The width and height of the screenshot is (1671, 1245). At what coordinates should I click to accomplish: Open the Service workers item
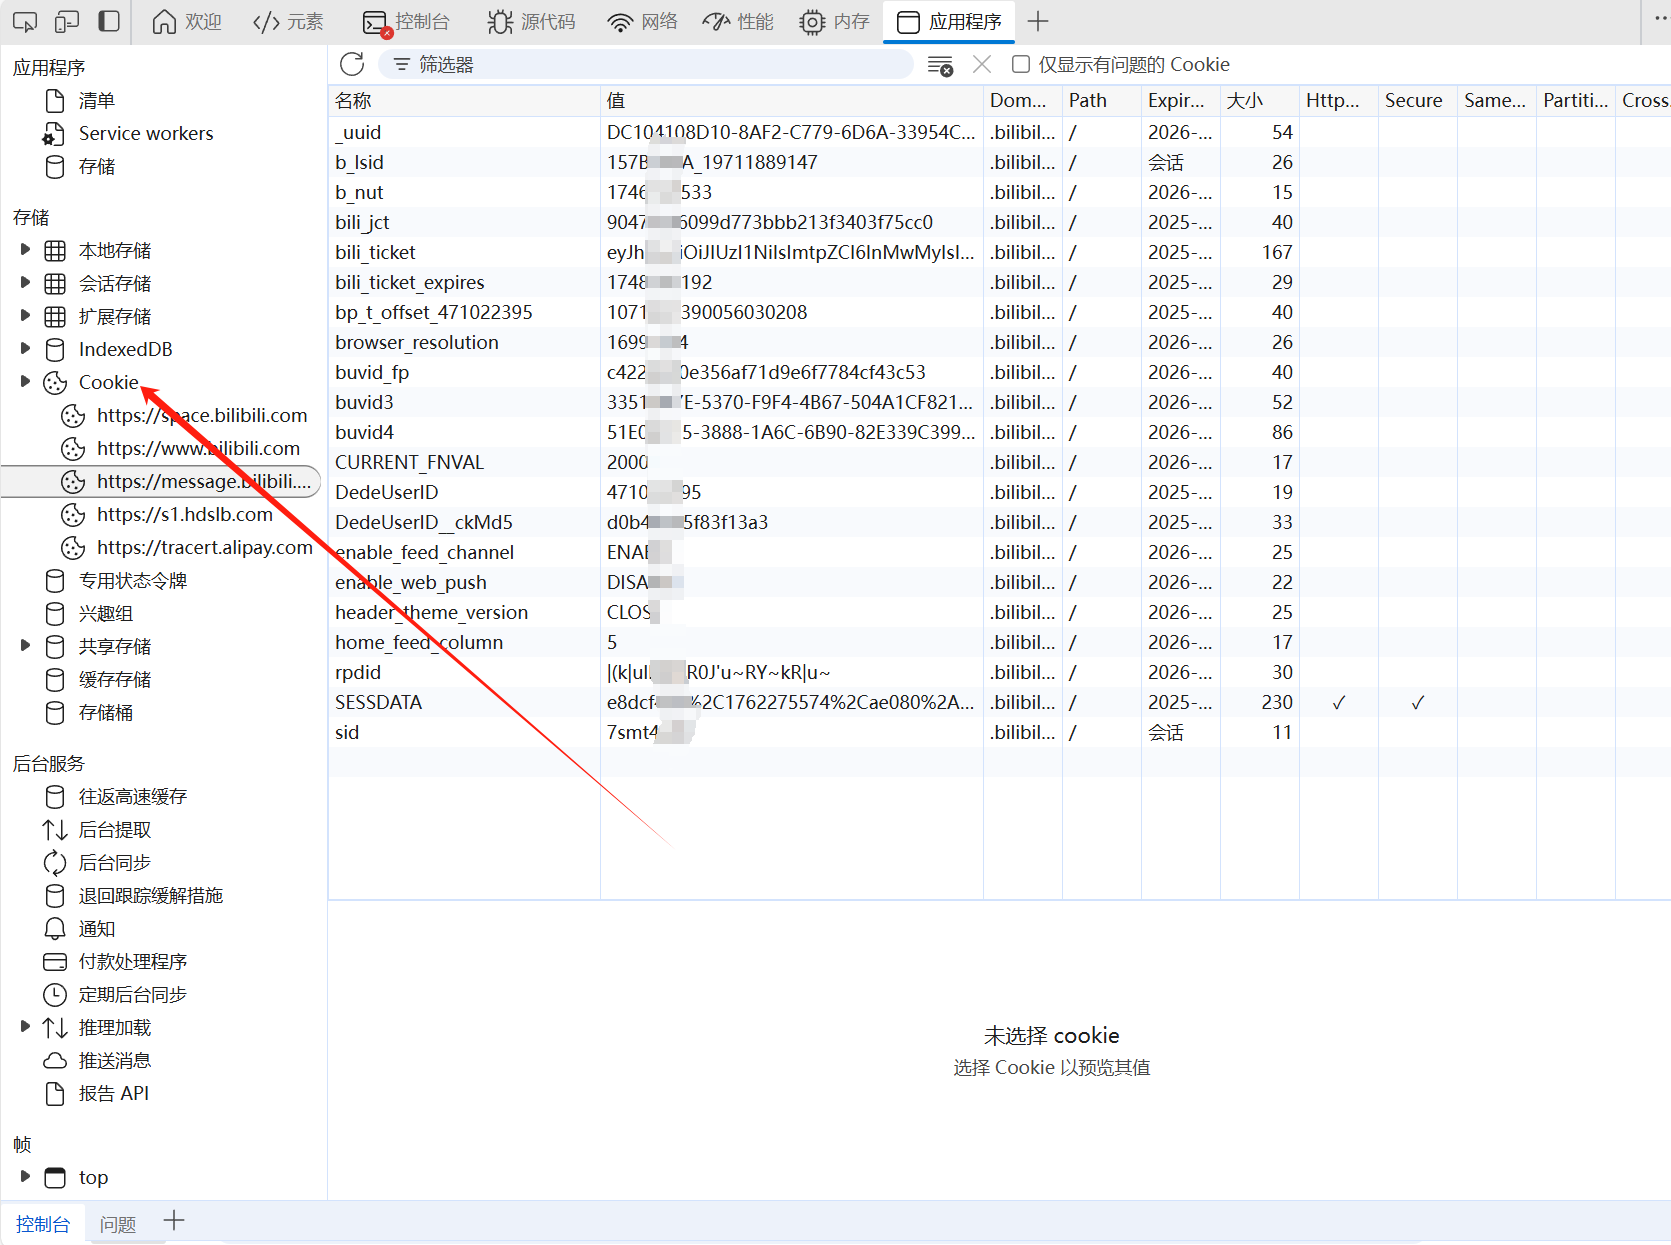(x=145, y=134)
